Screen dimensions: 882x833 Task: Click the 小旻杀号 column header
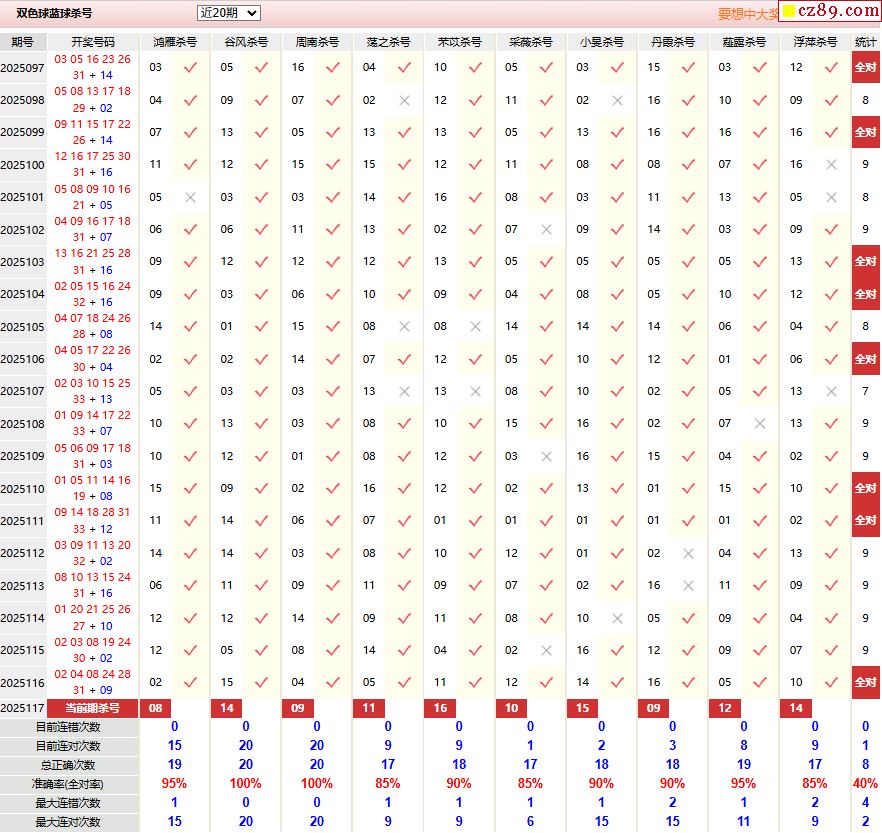(x=602, y=42)
